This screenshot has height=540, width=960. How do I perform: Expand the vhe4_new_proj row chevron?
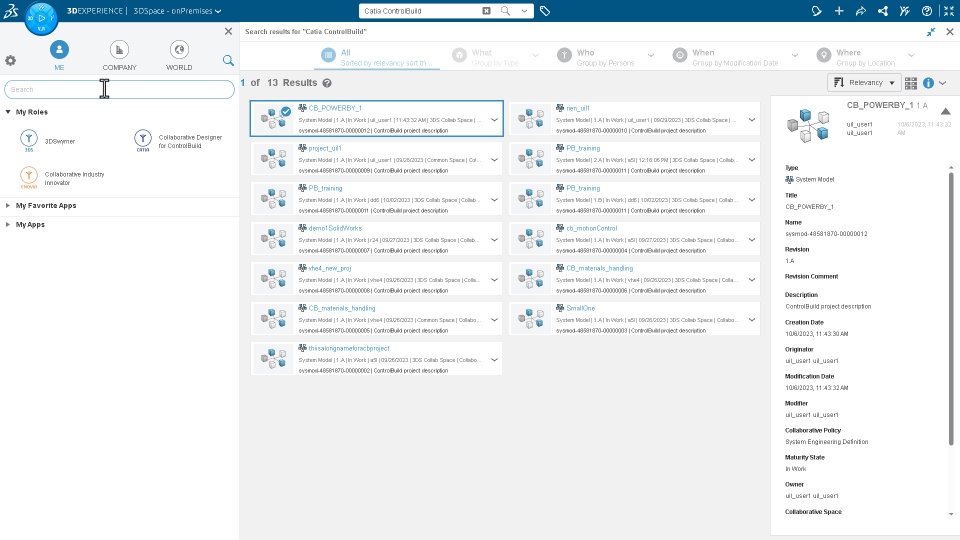click(494, 280)
